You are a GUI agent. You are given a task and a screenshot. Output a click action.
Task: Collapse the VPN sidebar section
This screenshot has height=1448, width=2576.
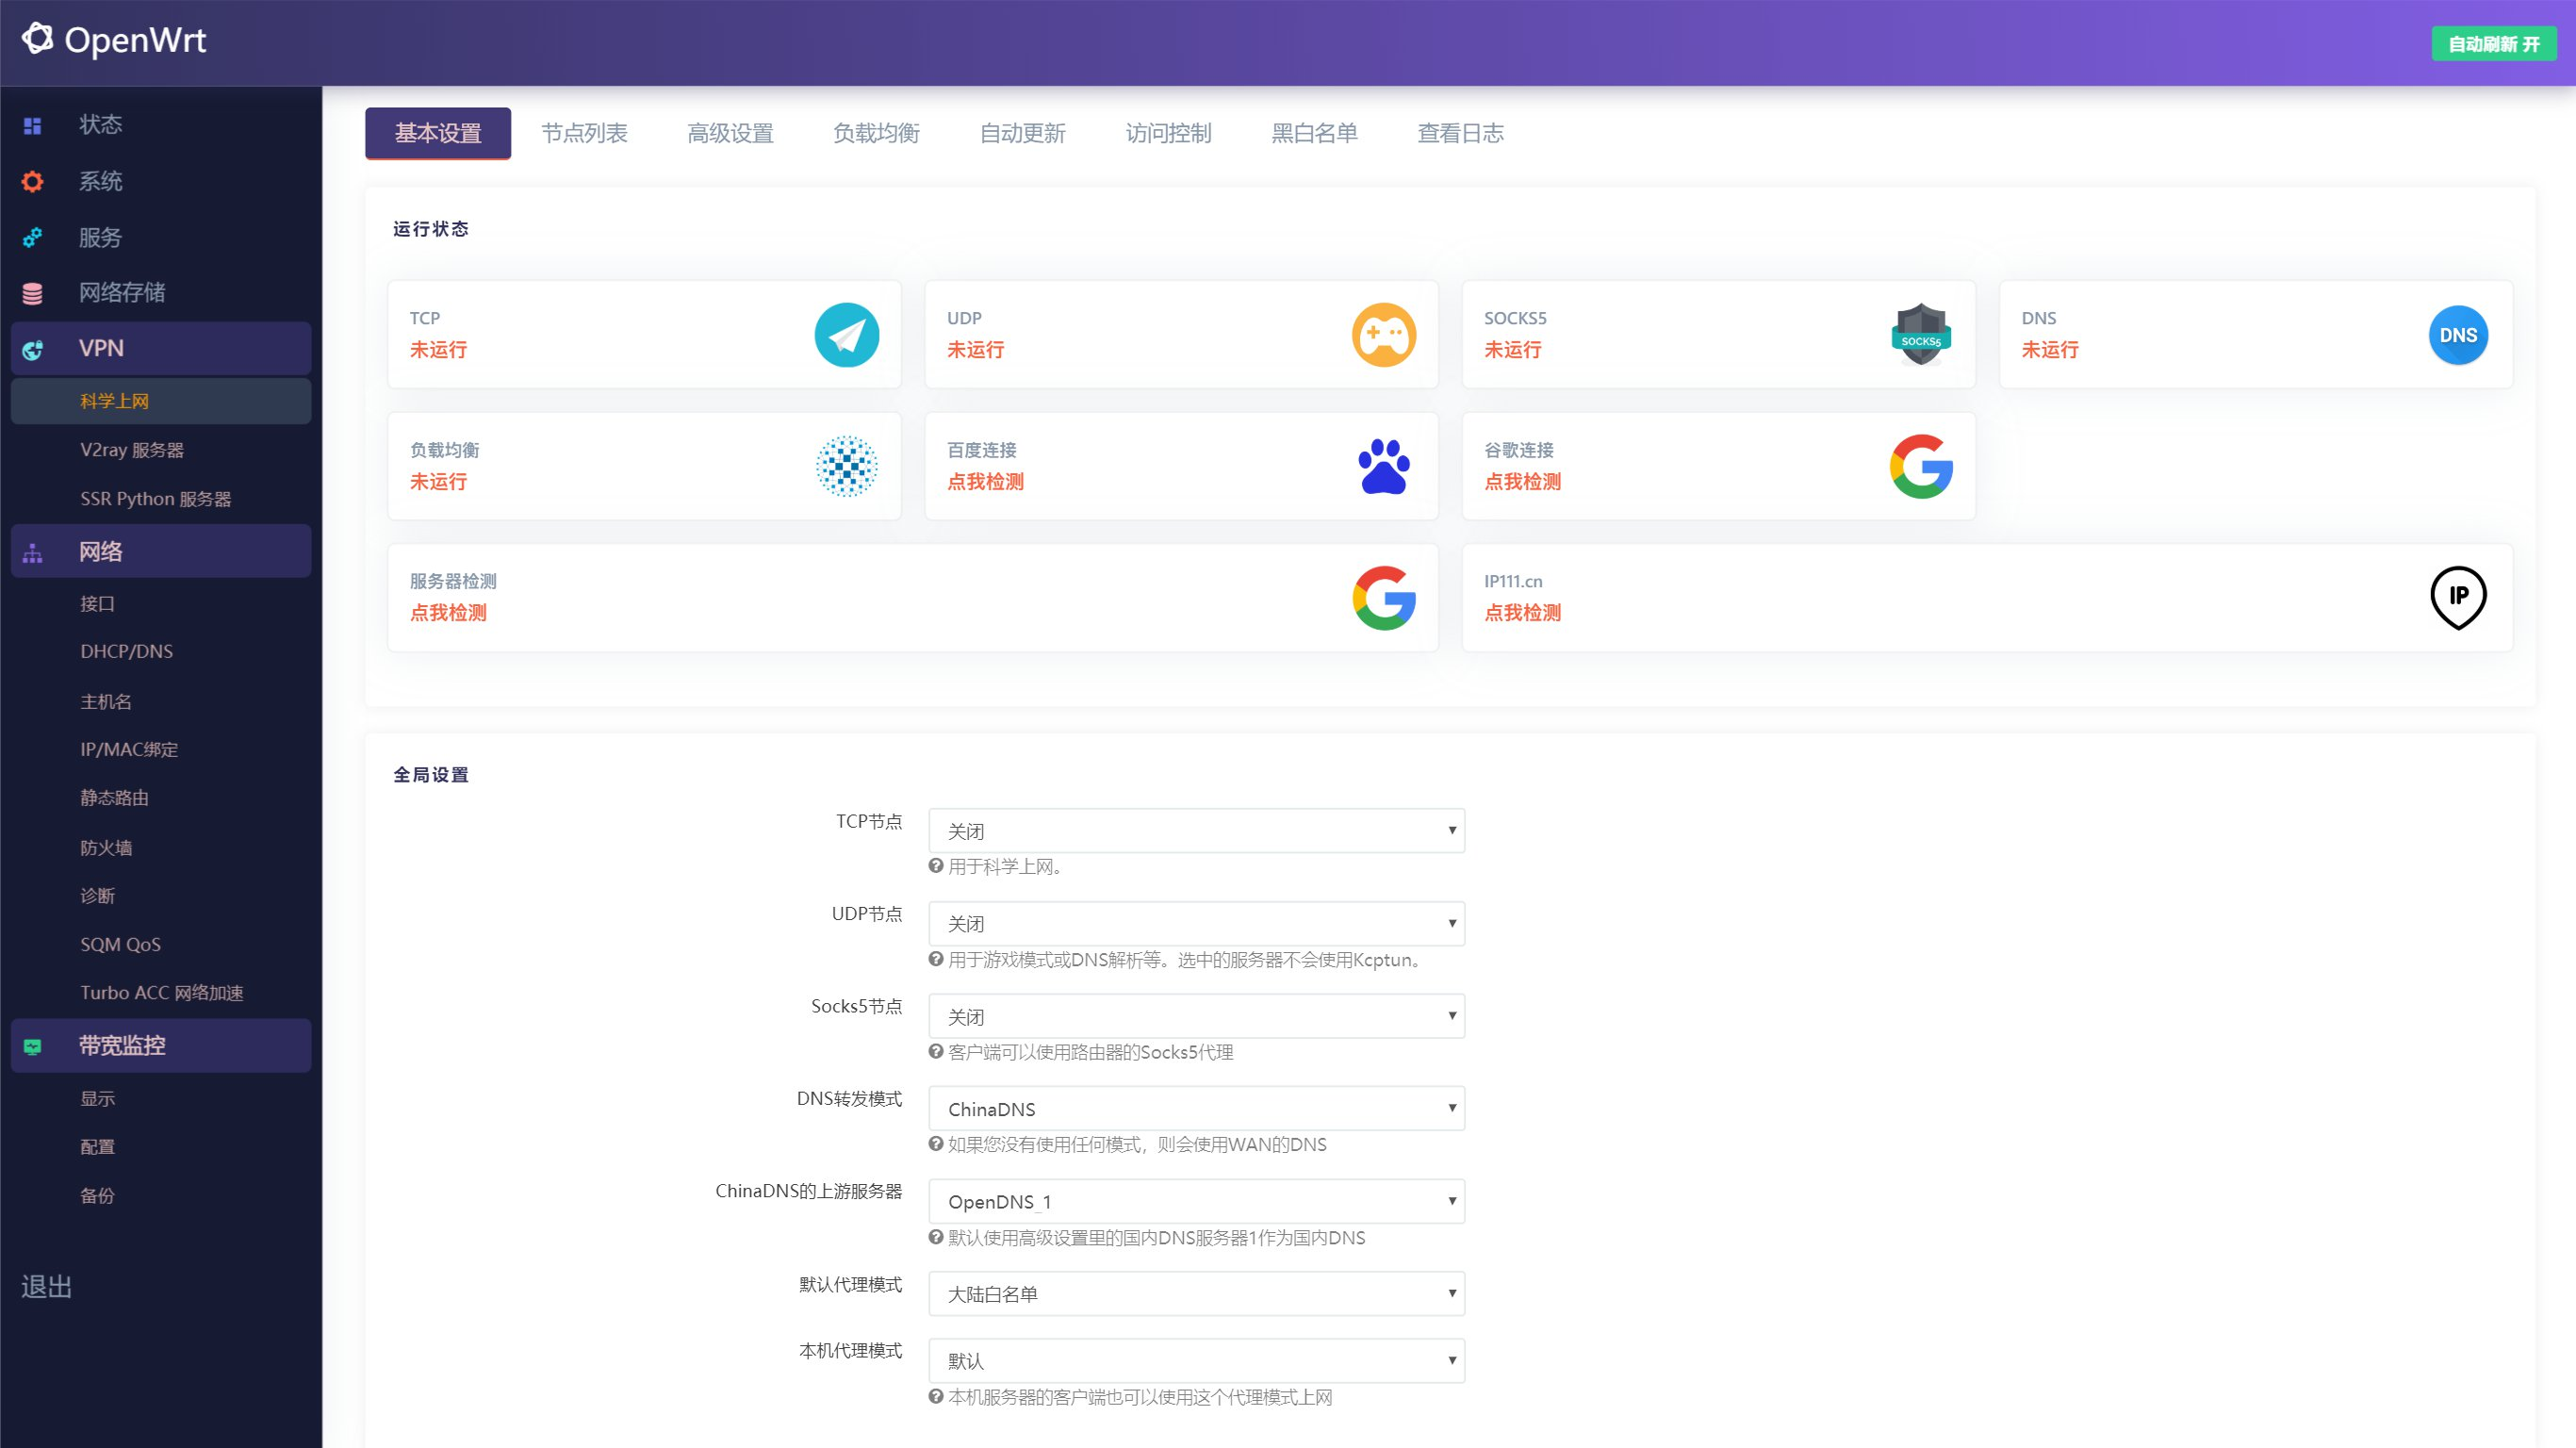pyautogui.click(x=161, y=348)
